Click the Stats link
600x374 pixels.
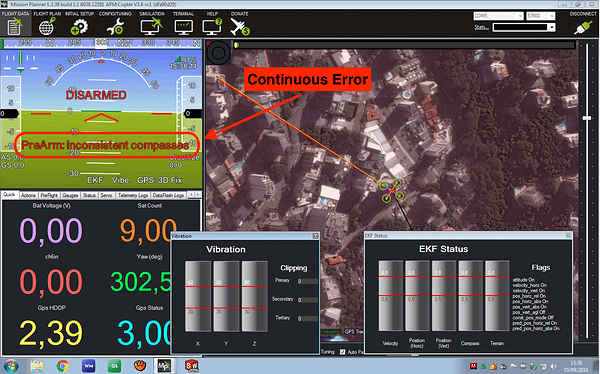click(481, 27)
